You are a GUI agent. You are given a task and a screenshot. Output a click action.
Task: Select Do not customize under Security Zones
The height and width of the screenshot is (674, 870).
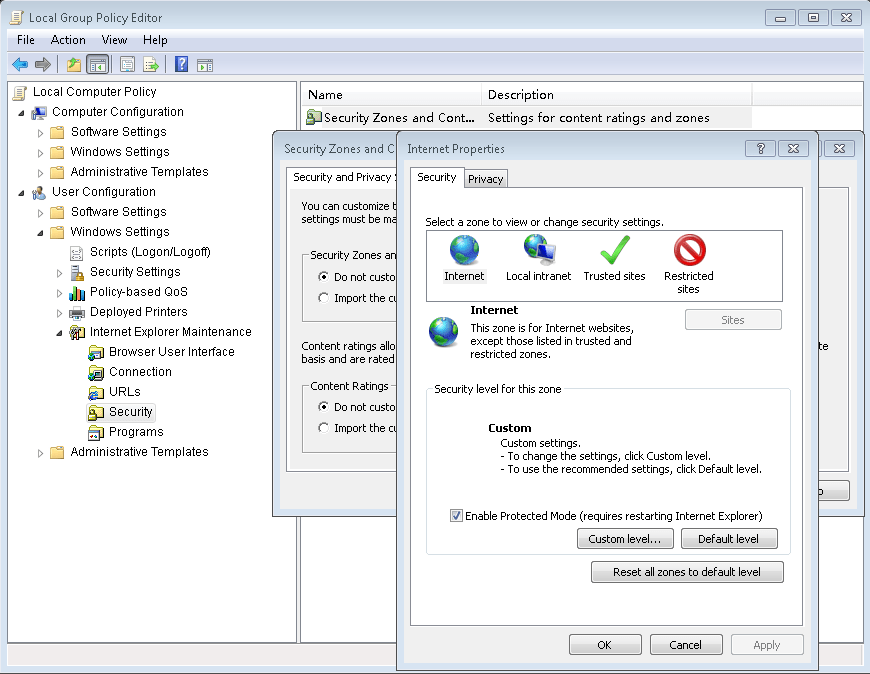323,276
